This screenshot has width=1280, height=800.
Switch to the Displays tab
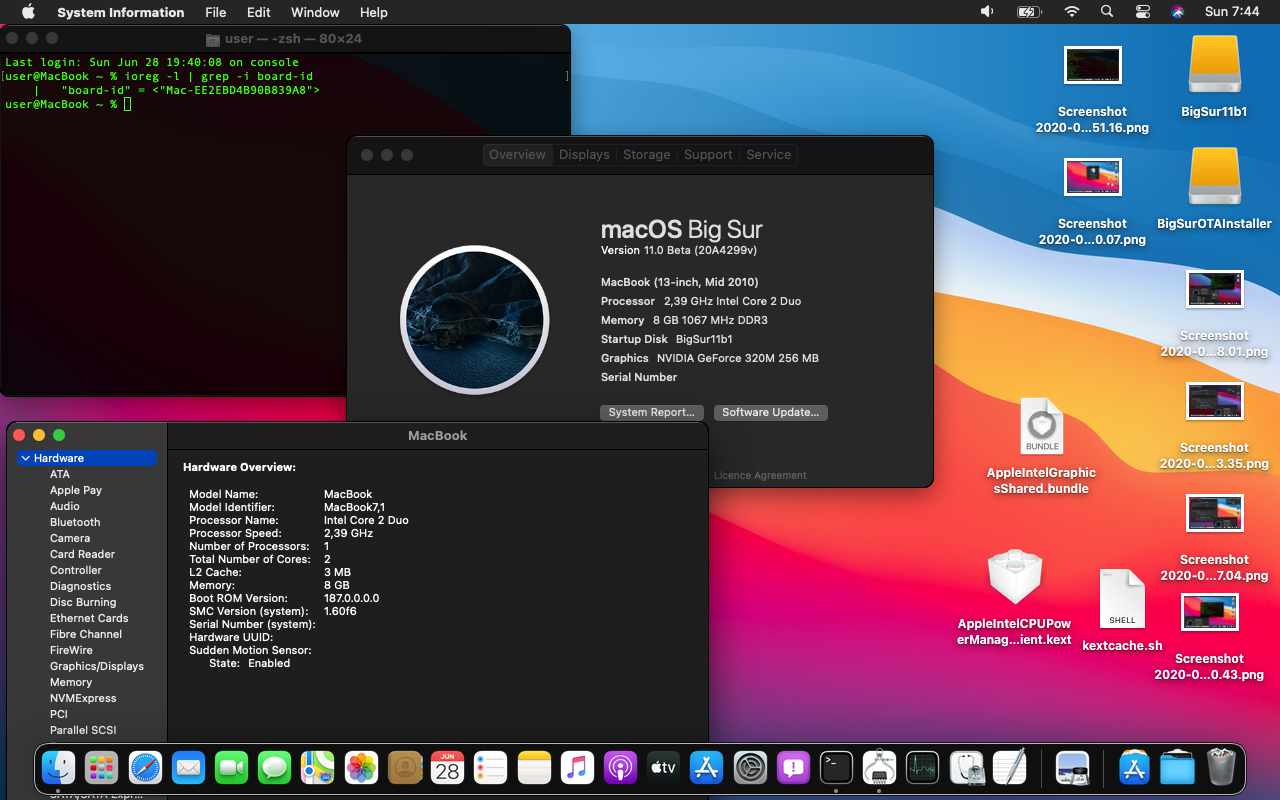point(584,155)
